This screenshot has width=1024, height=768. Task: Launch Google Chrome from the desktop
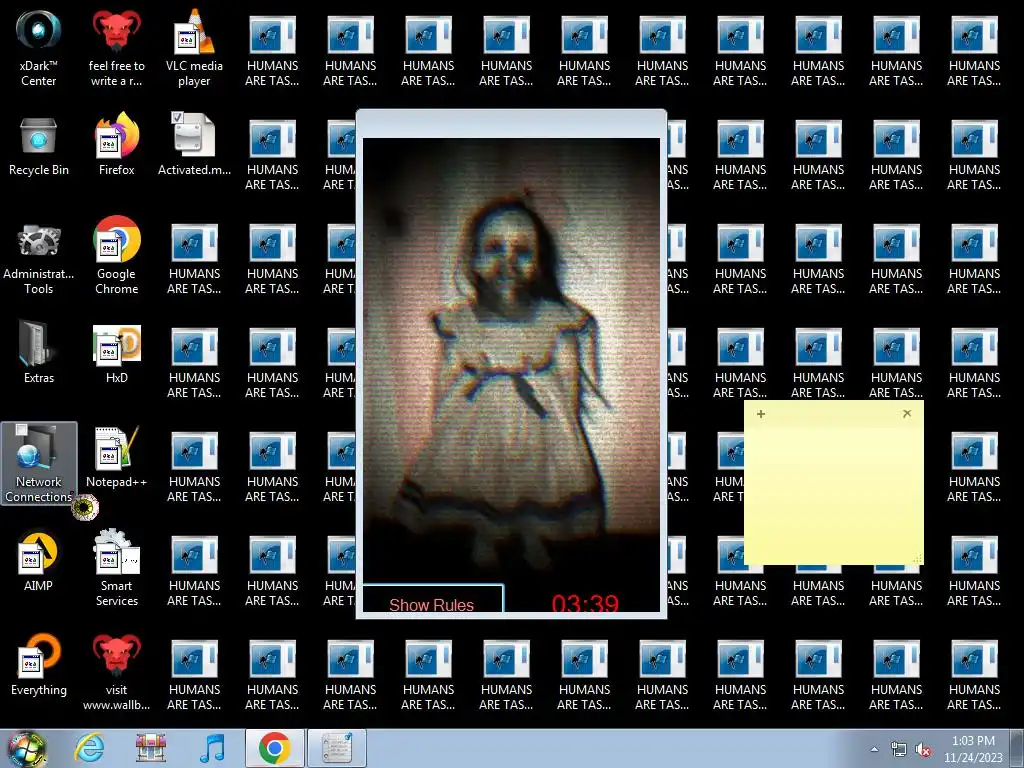point(116,255)
